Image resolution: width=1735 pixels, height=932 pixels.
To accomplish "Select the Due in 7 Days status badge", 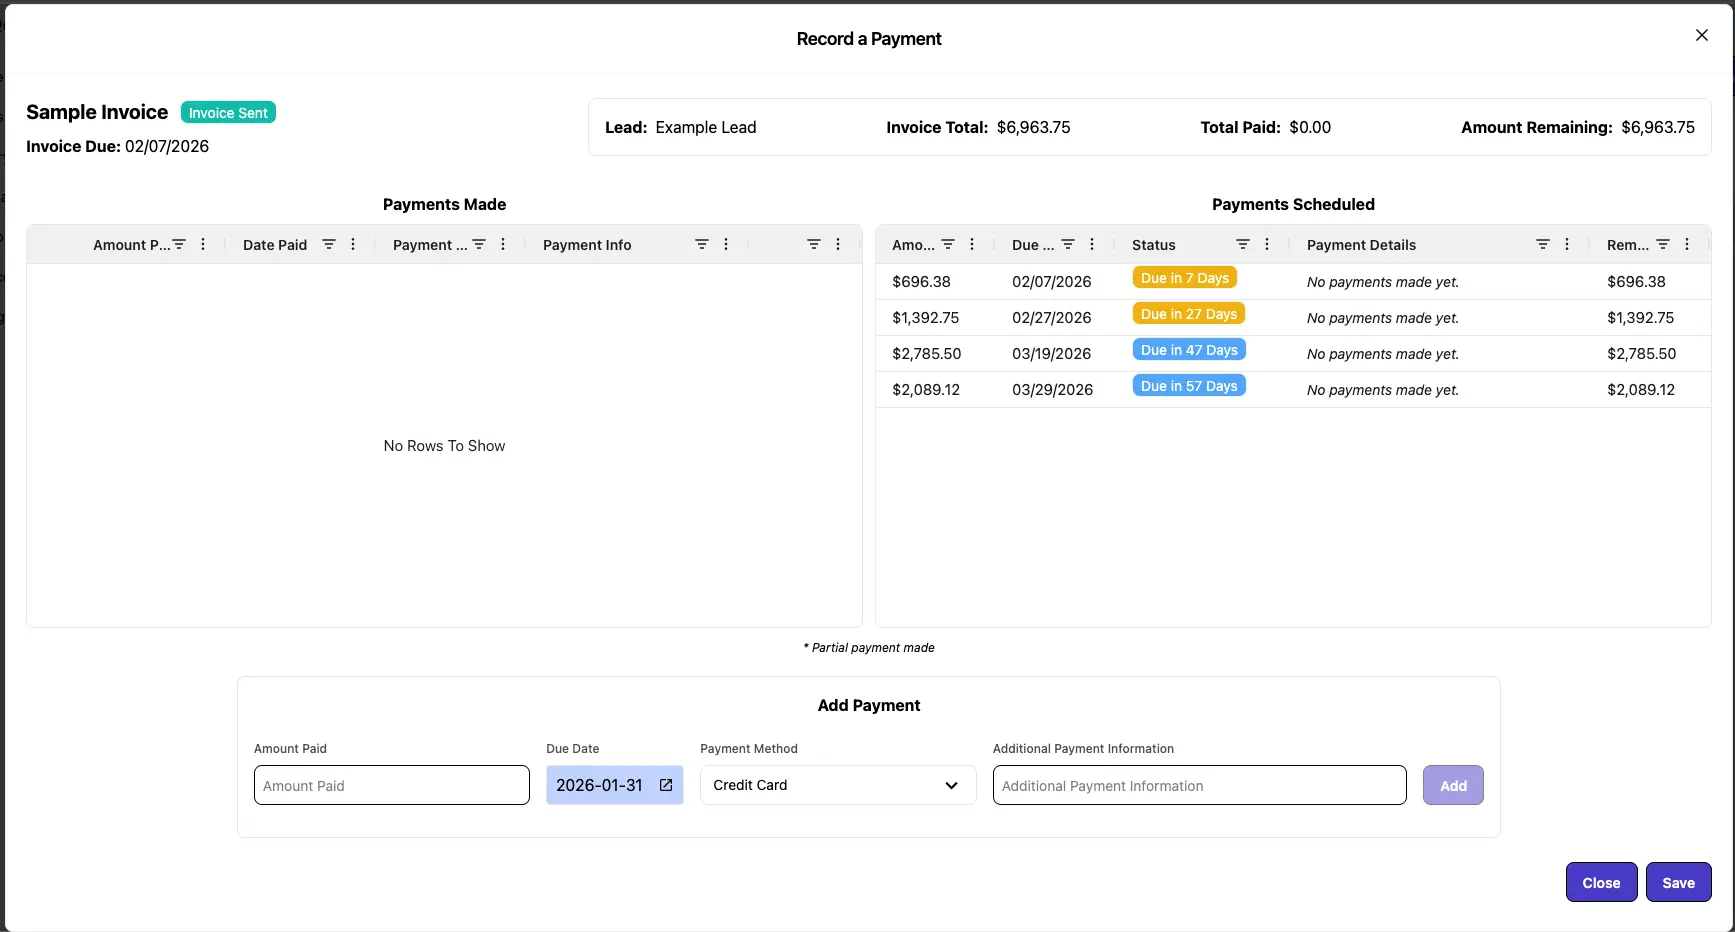I will point(1184,279).
